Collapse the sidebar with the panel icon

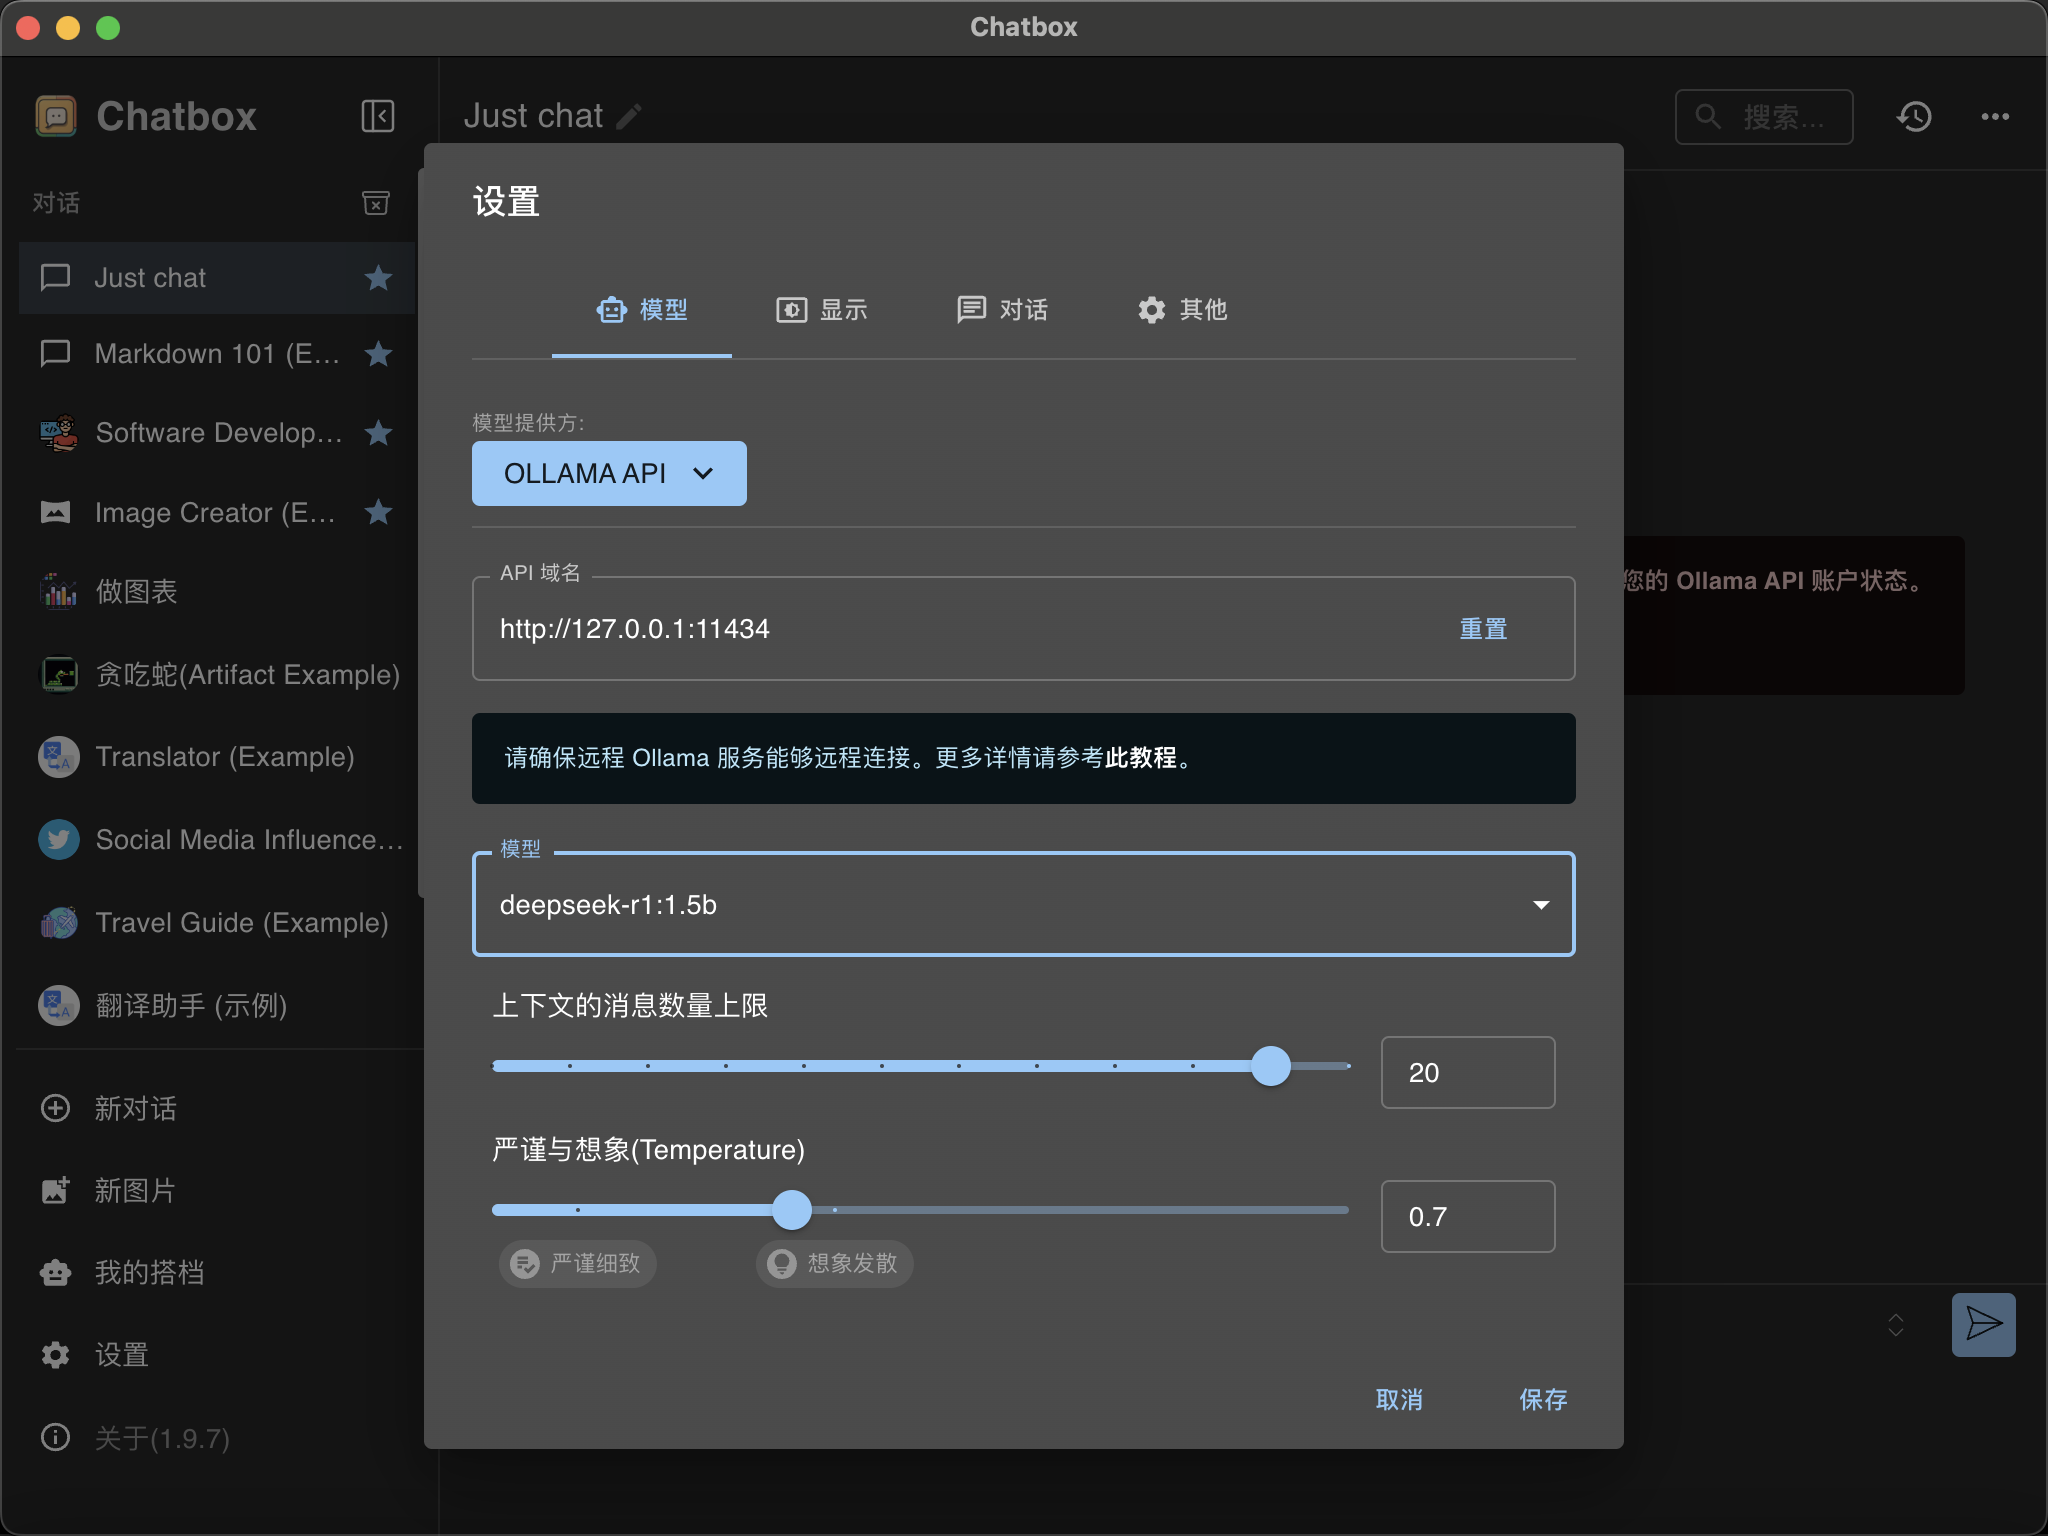[x=377, y=116]
